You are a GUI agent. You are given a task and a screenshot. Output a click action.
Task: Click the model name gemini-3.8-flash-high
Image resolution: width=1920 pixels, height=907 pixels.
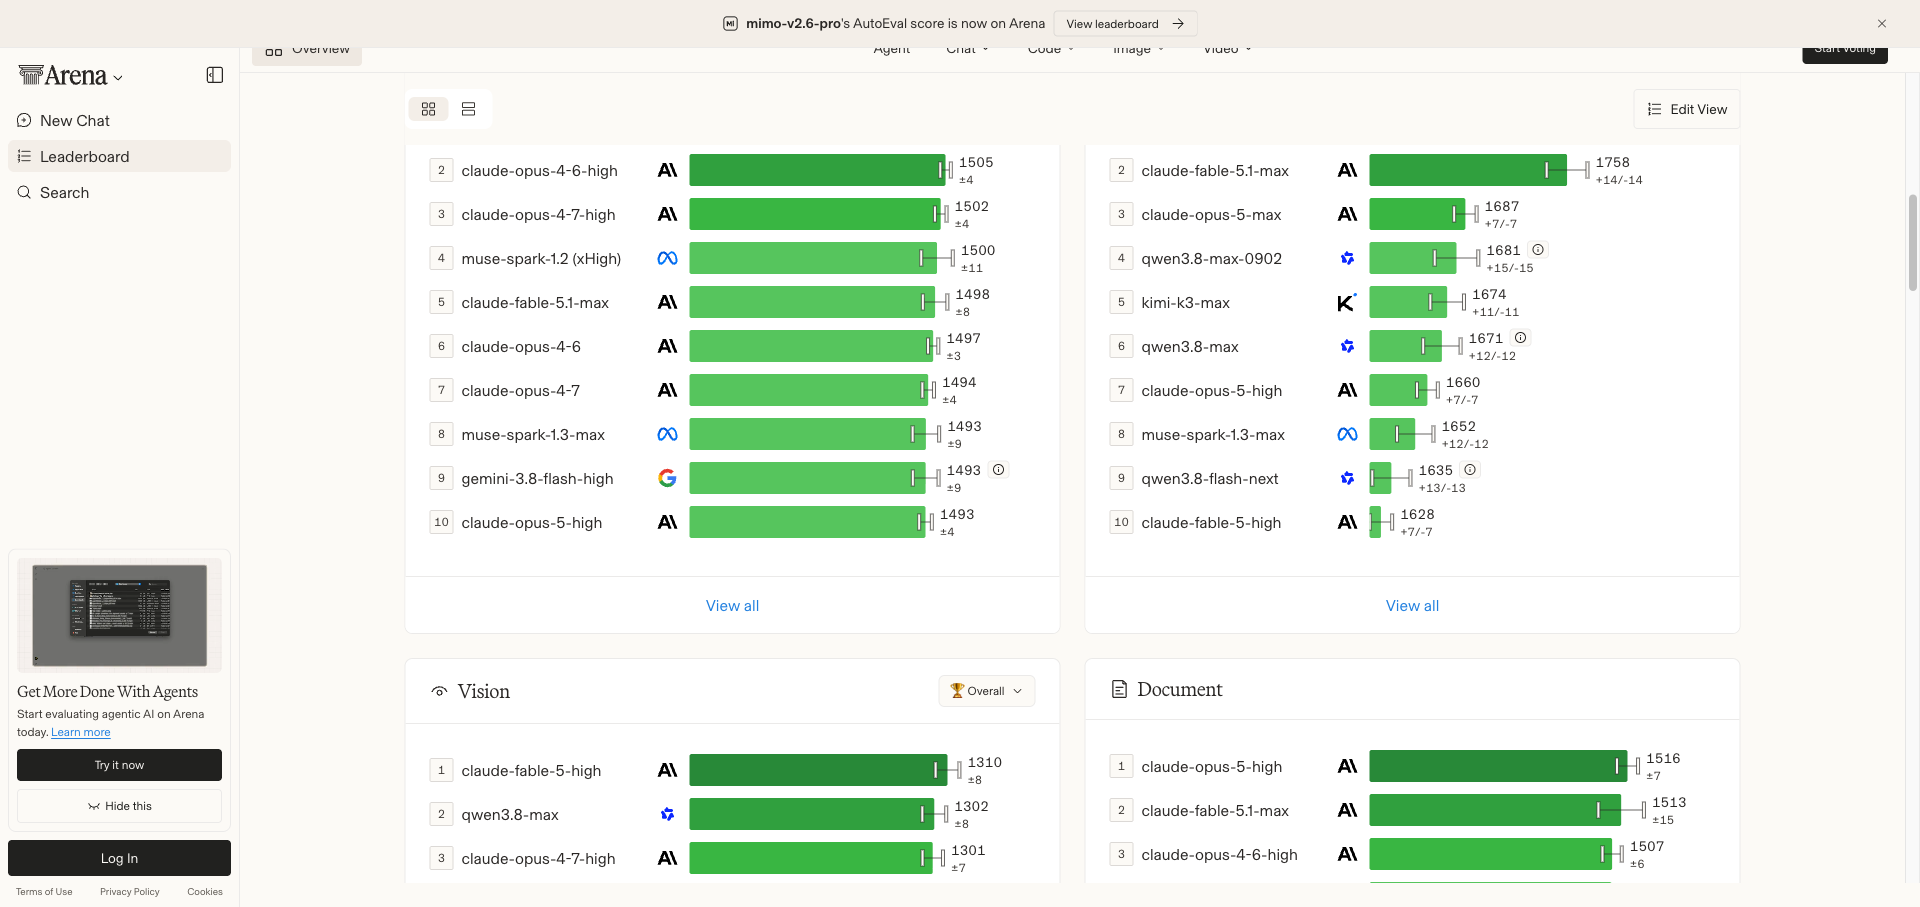pos(537,479)
